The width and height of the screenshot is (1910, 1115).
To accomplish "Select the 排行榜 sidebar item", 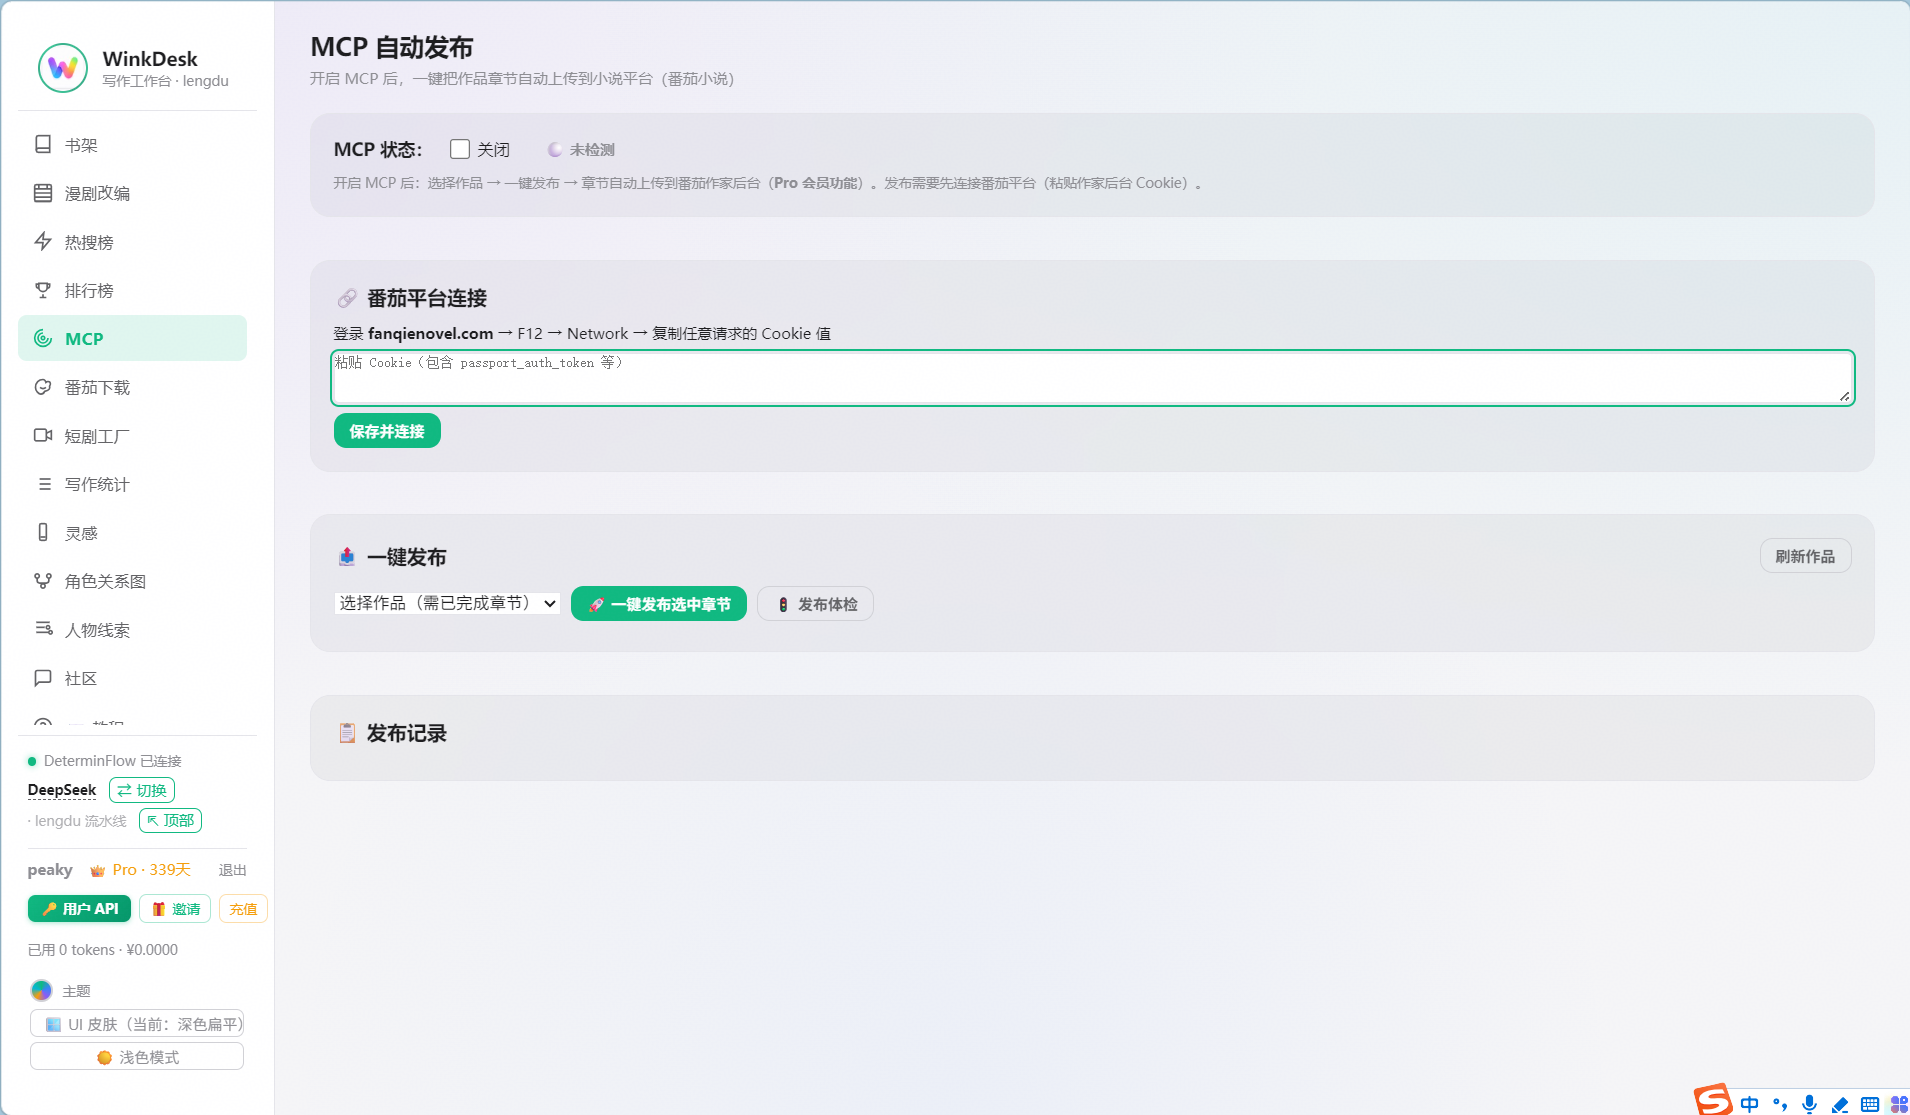I will coord(132,290).
